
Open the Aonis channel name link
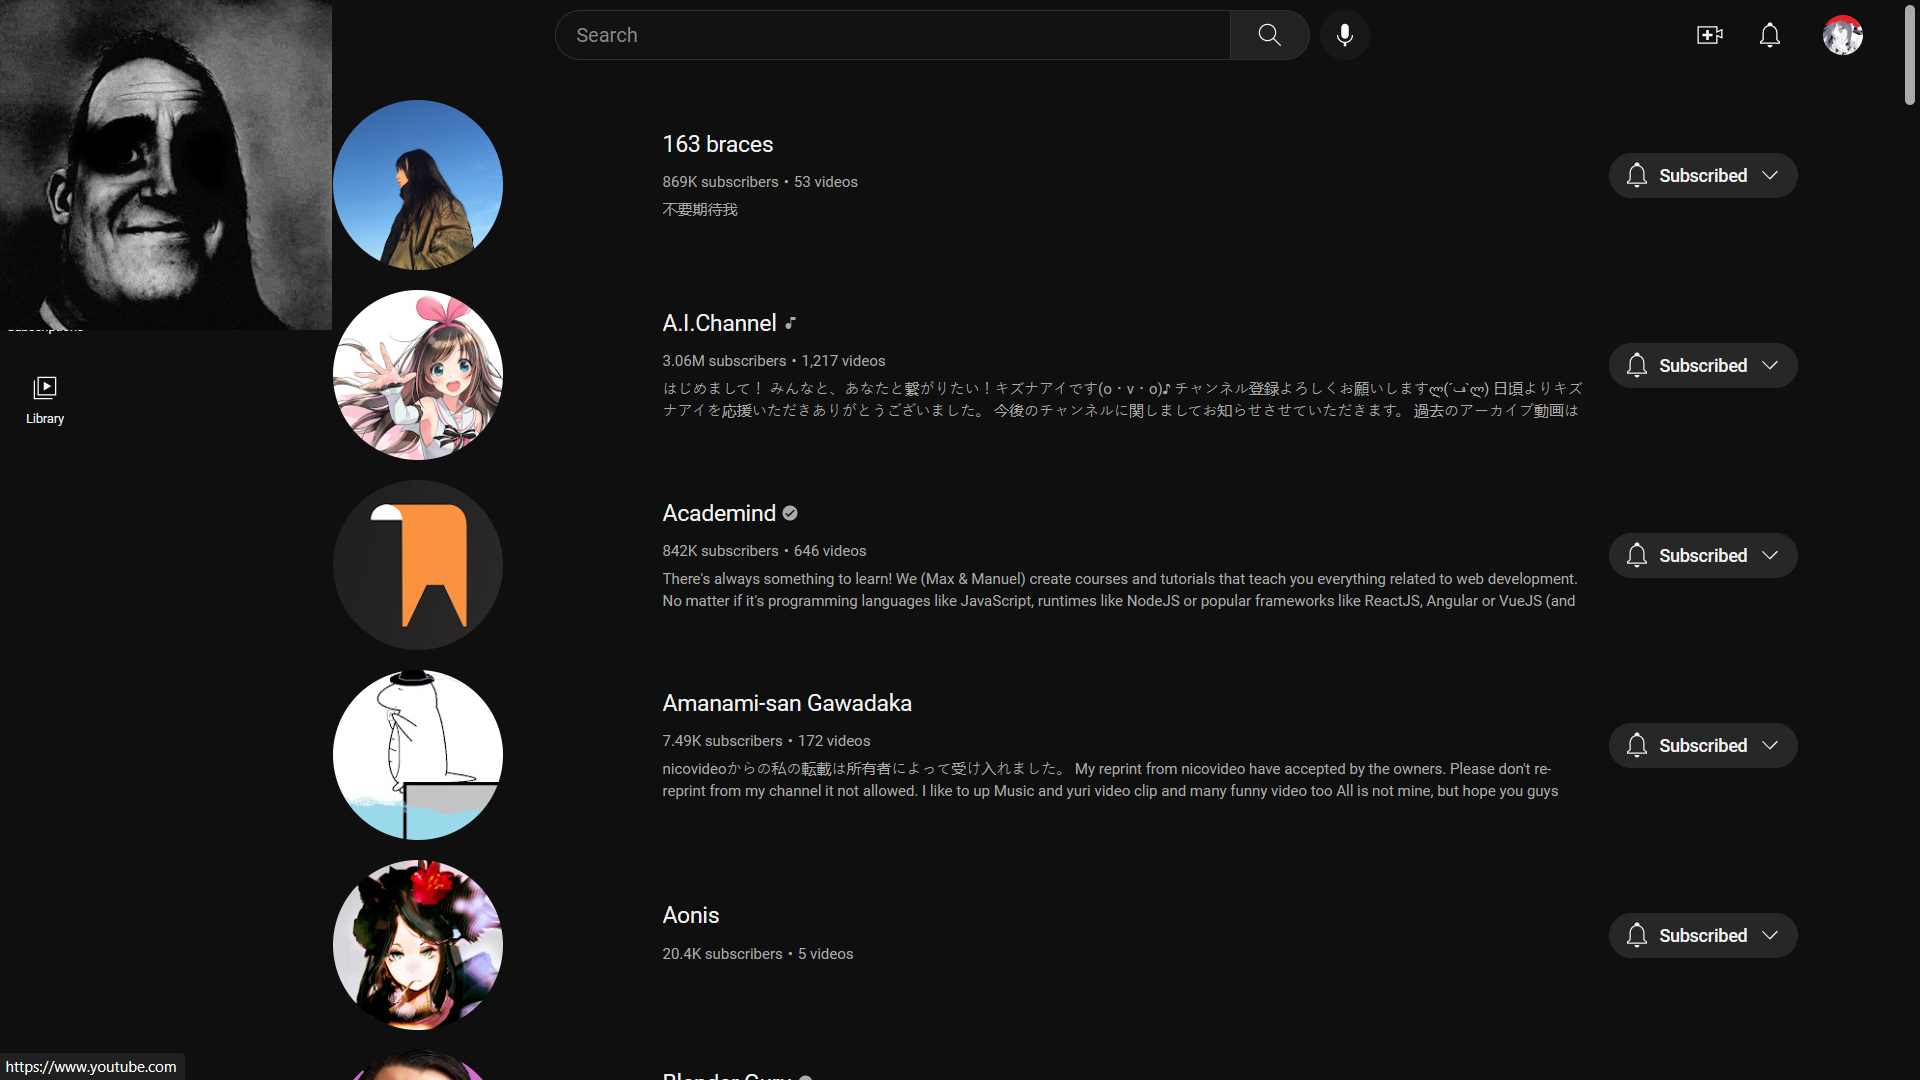point(690,915)
